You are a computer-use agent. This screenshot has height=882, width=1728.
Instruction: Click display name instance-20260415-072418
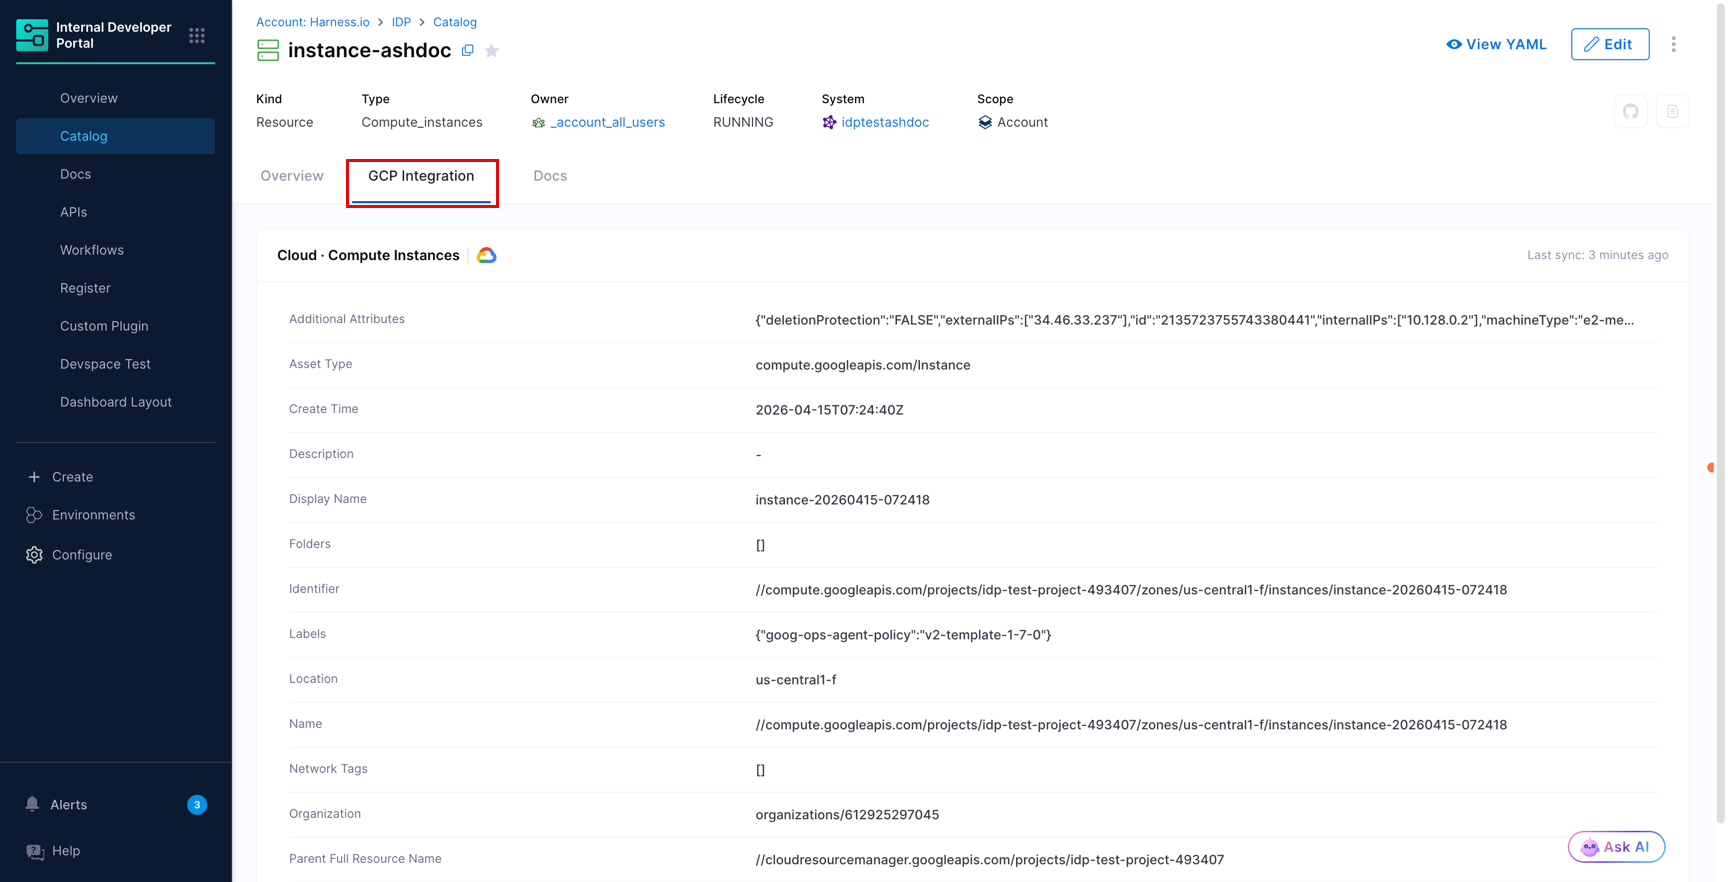[843, 500]
